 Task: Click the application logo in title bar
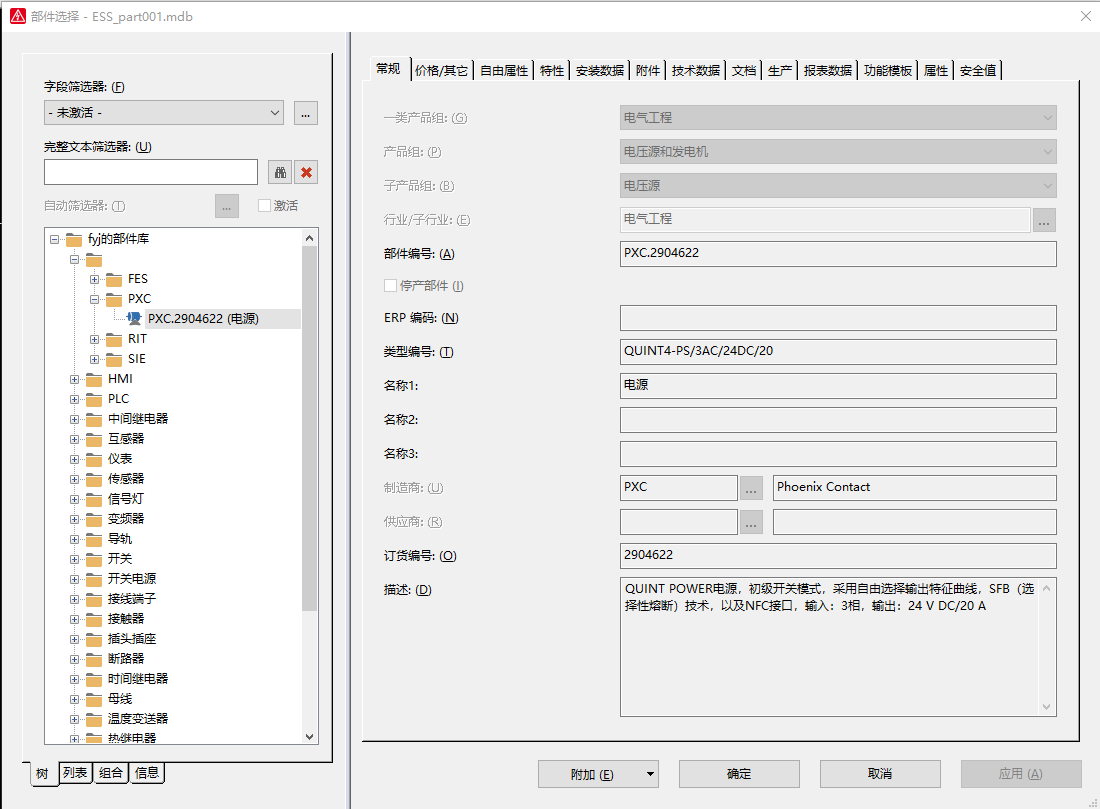[x=18, y=16]
